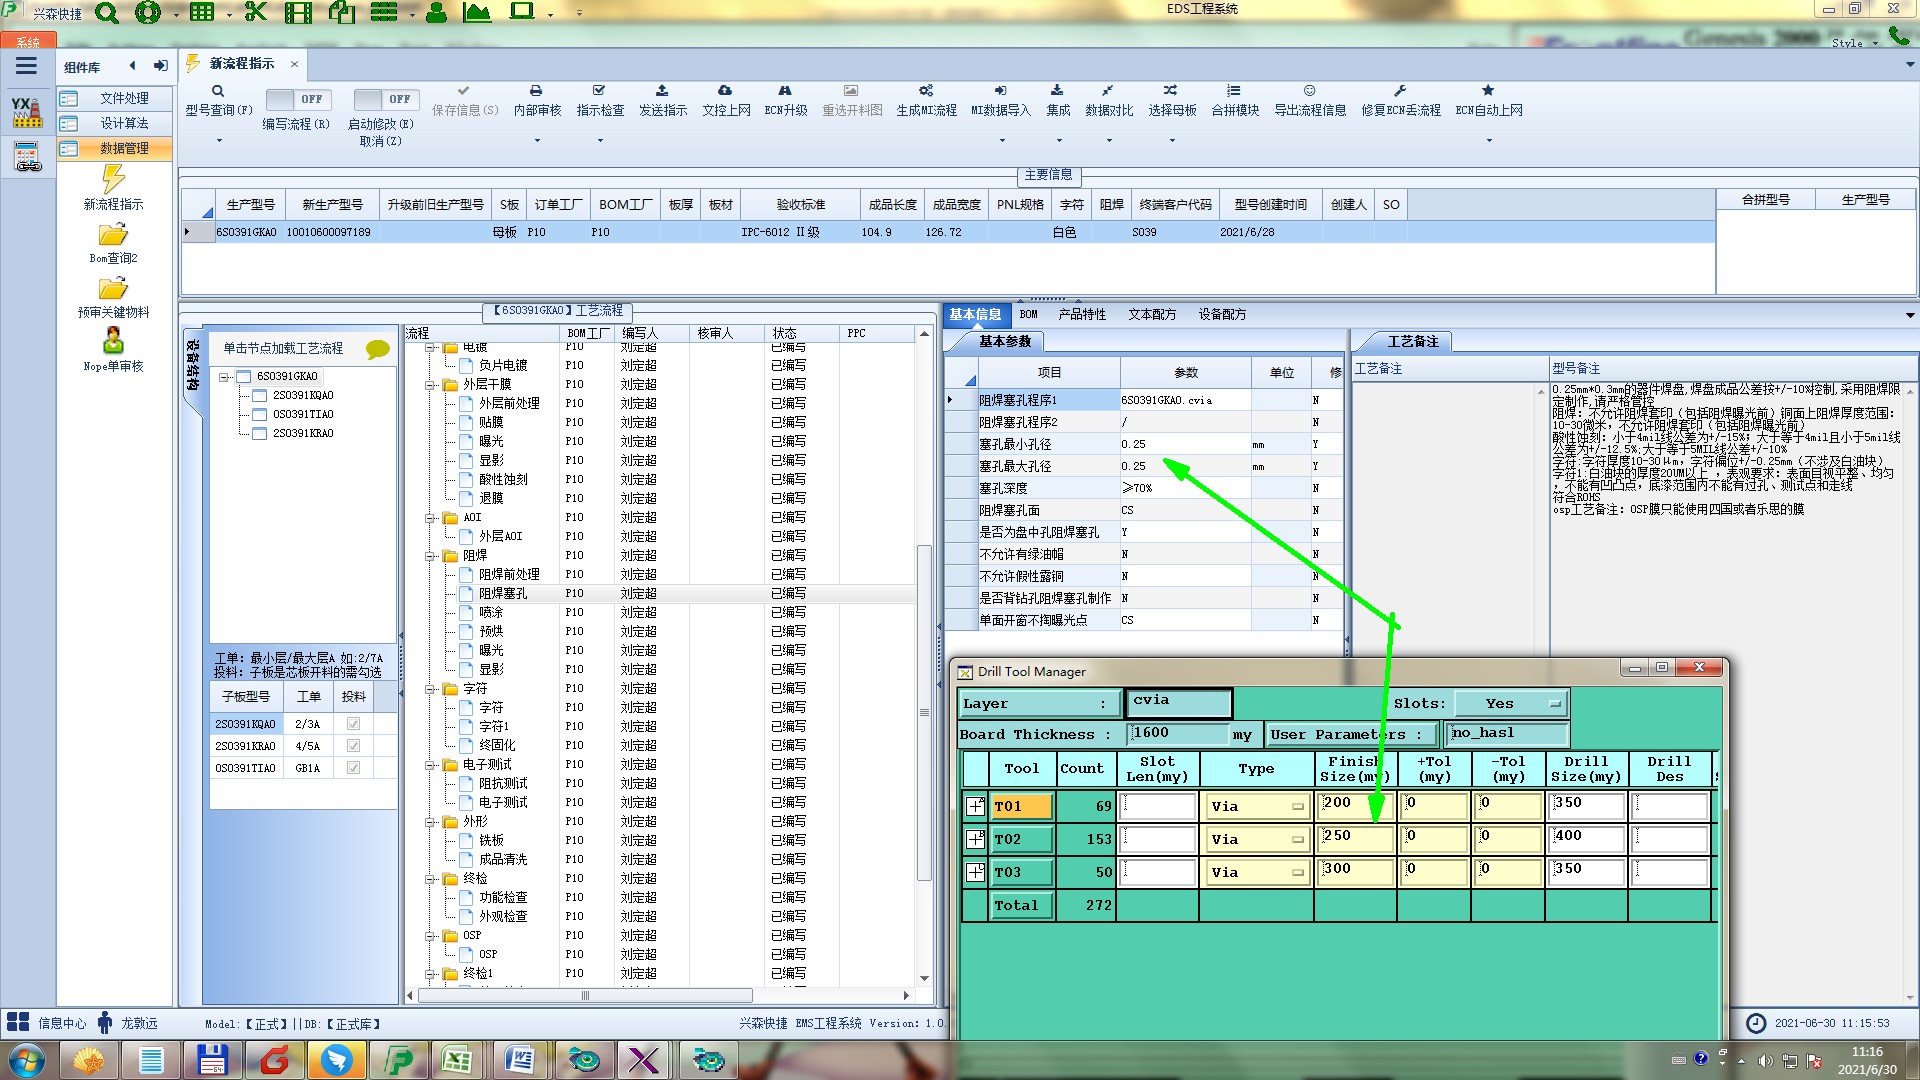Open Bom查询2 folder shortcut
The image size is (1920, 1080).
point(113,243)
